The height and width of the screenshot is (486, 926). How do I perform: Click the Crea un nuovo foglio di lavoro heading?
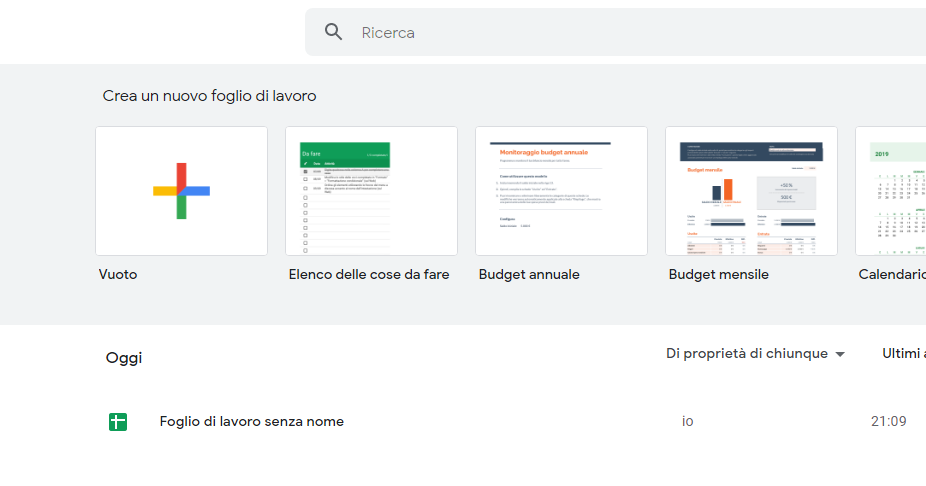tap(210, 96)
